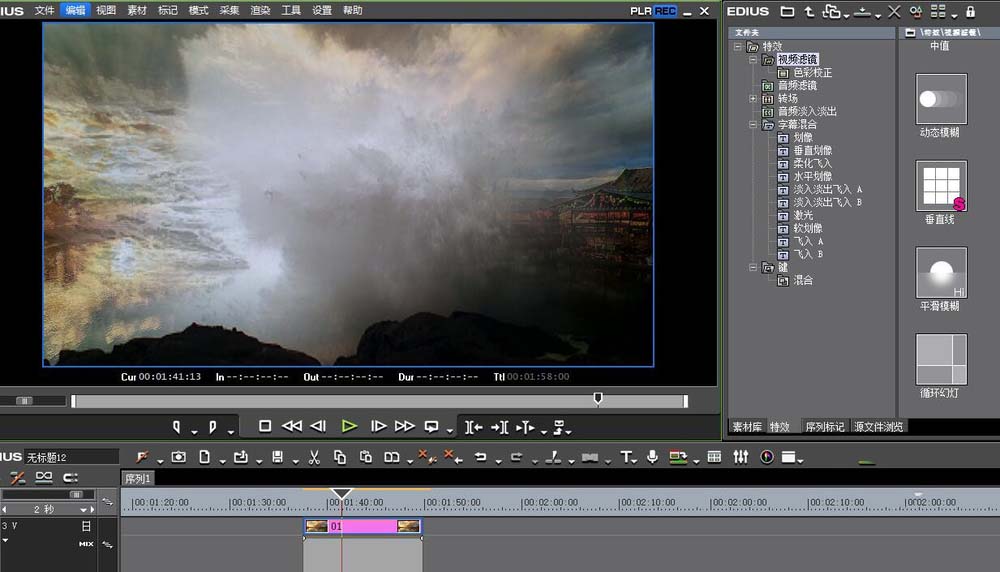Screen dimensions: 1000x572
Task: Switch to the 源文件浏览 tab
Action: pos(878,427)
